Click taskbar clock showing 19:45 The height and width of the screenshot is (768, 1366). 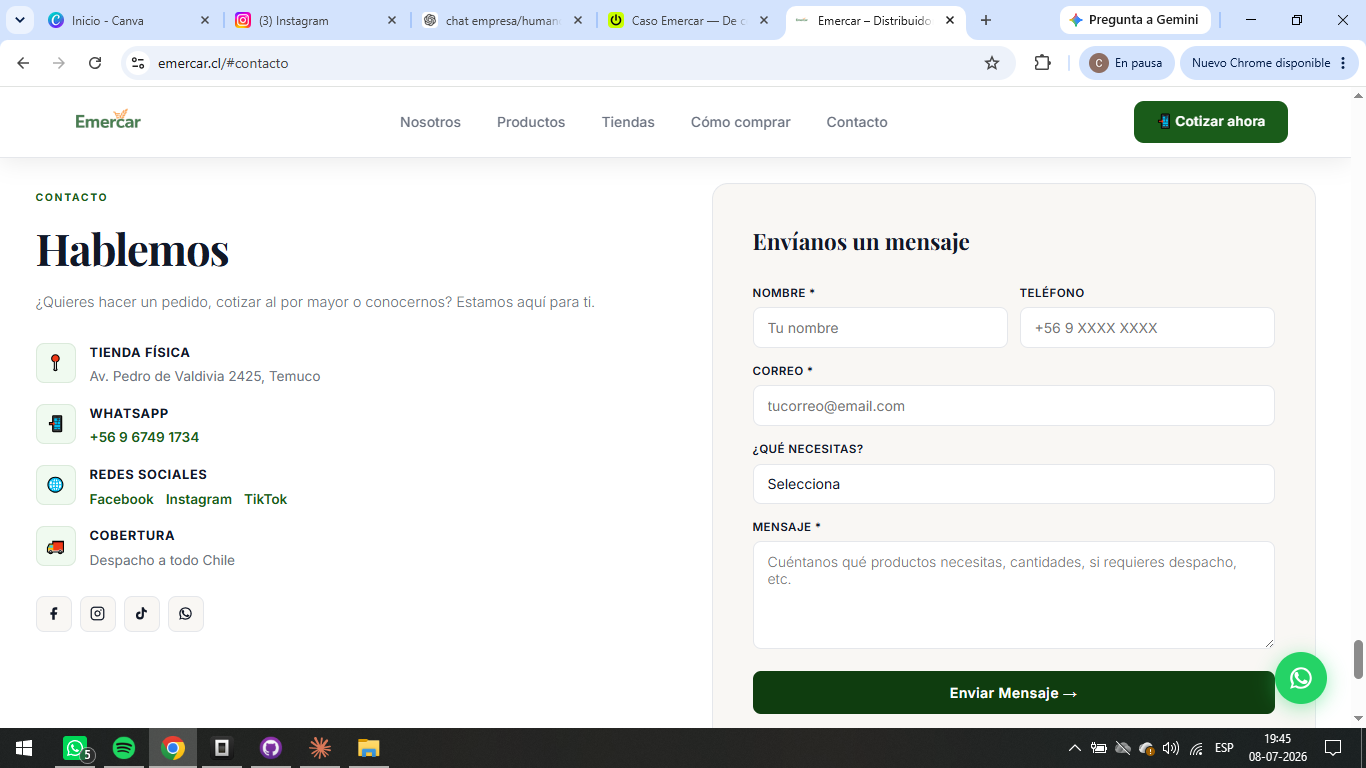point(1278,748)
